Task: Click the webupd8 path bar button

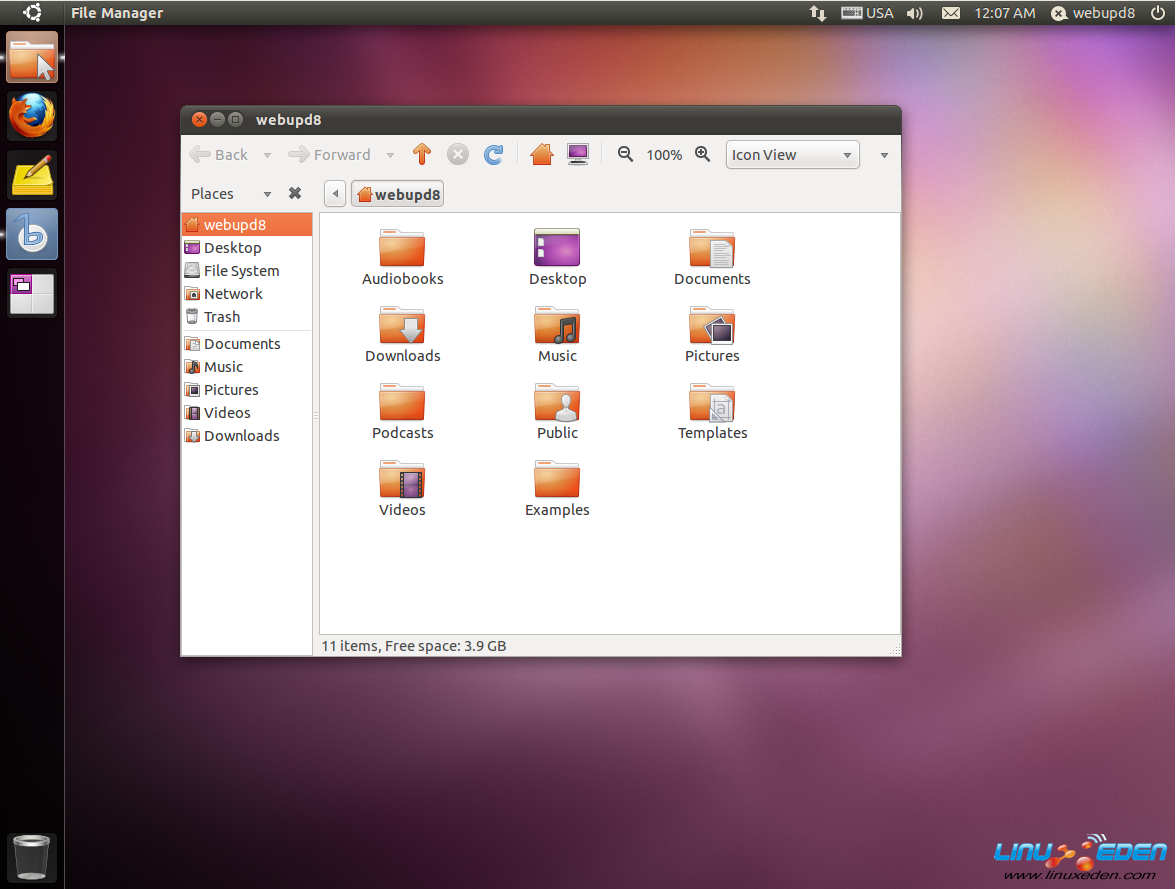Action: pyautogui.click(x=397, y=194)
